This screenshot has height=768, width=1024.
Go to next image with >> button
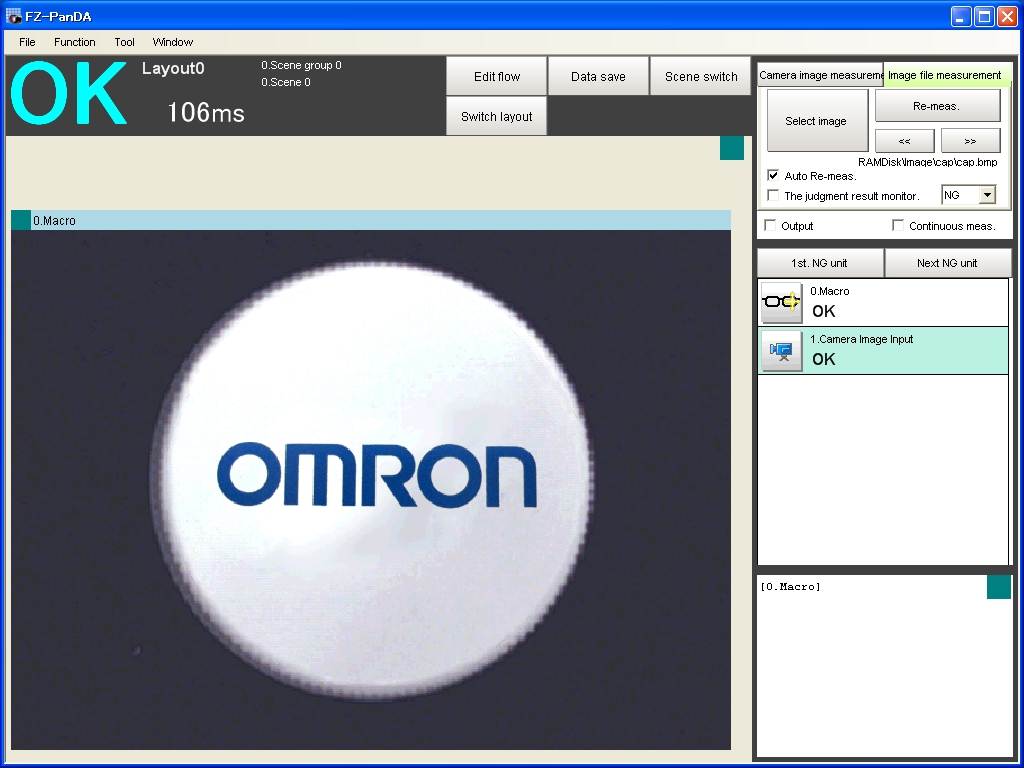pos(970,140)
